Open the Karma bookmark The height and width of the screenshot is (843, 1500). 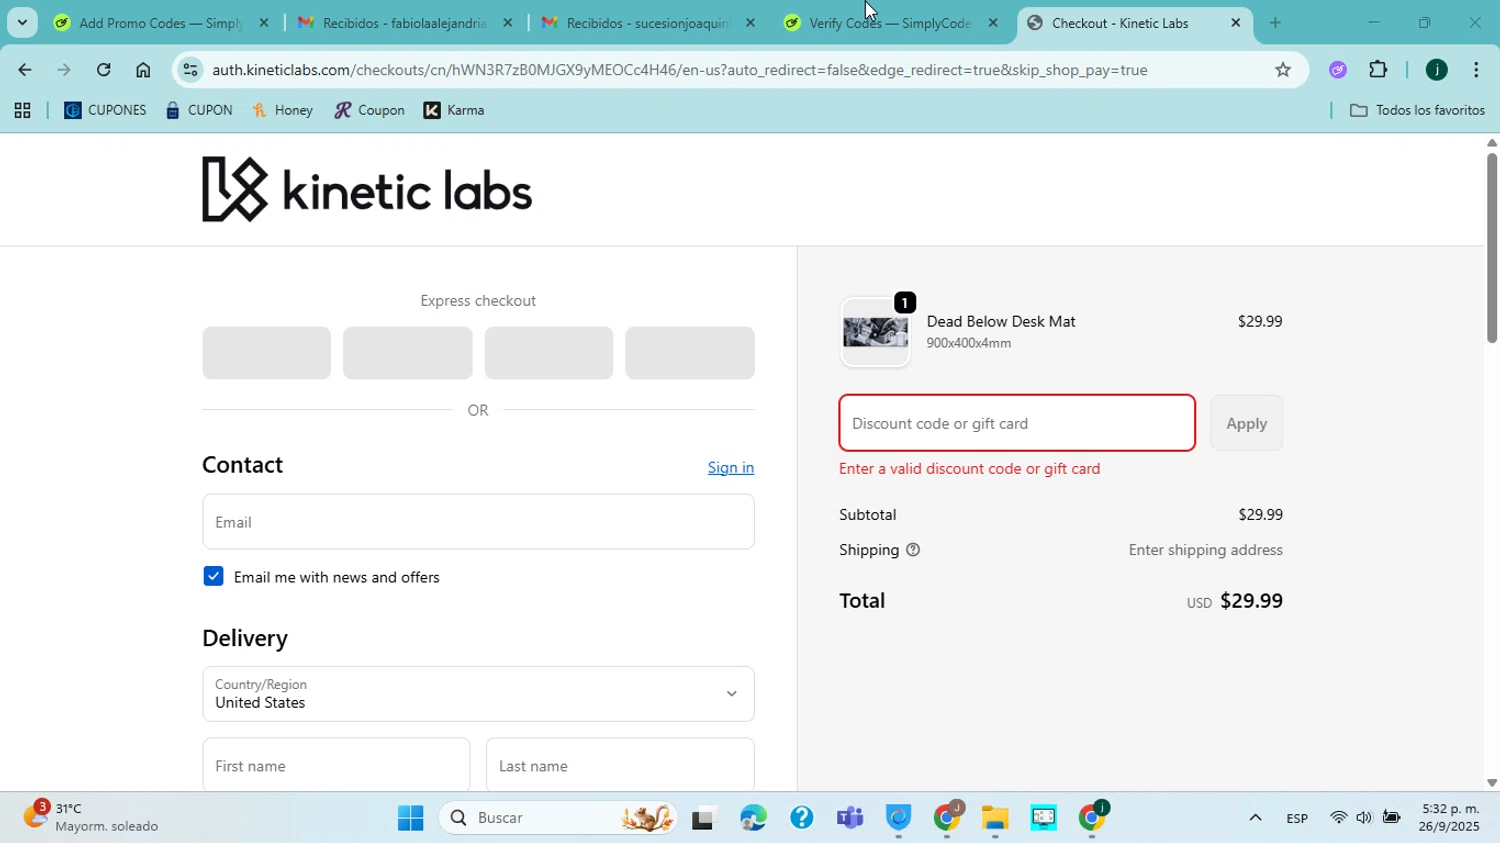pyautogui.click(x=454, y=111)
